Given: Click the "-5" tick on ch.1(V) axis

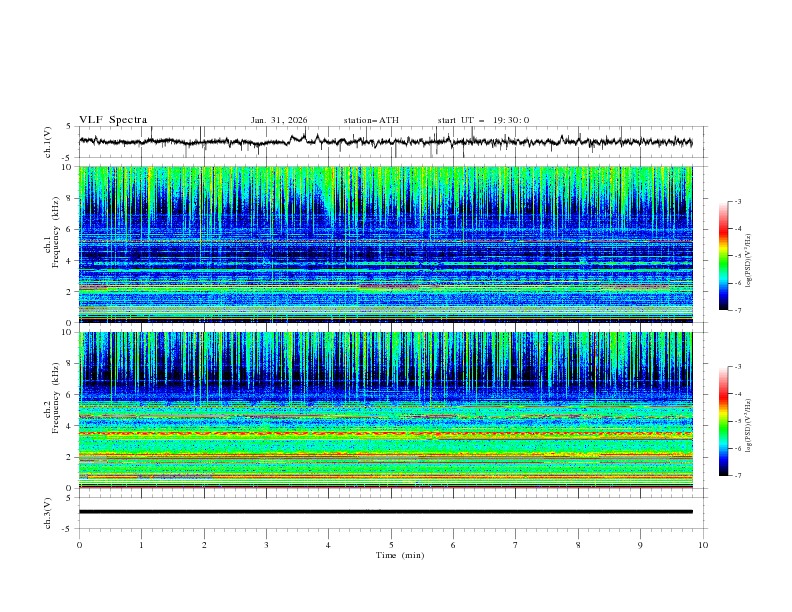Looking at the screenshot, I should pyautogui.click(x=68, y=158).
